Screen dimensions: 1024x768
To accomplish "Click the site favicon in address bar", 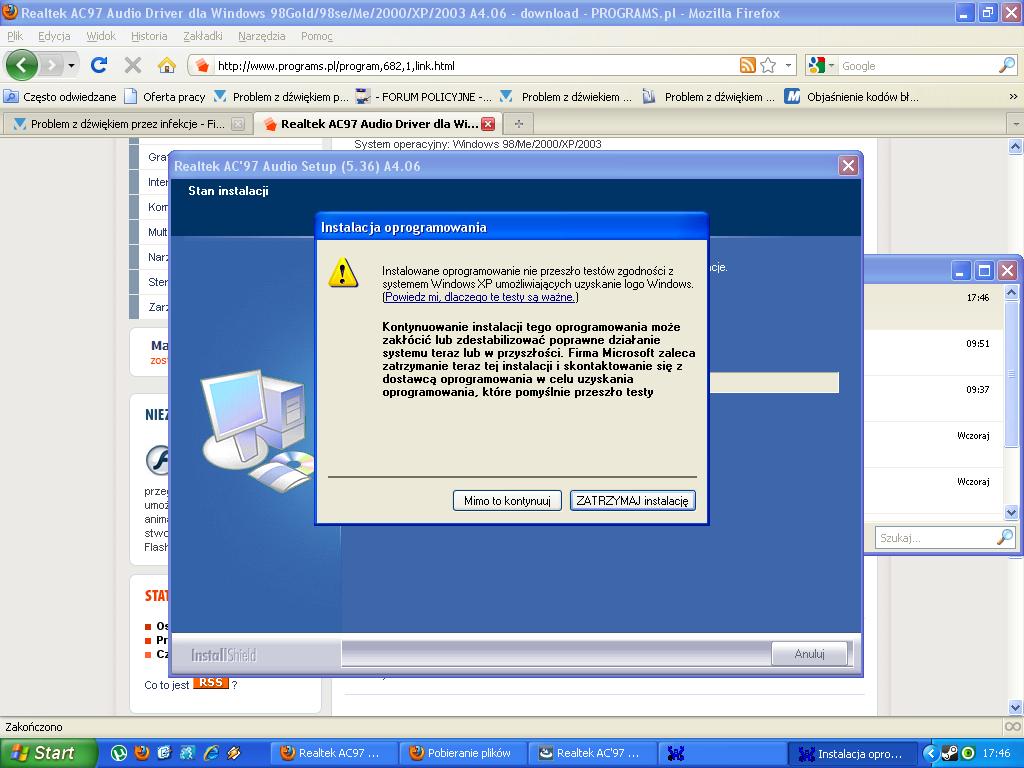I will click(x=202, y=65).
